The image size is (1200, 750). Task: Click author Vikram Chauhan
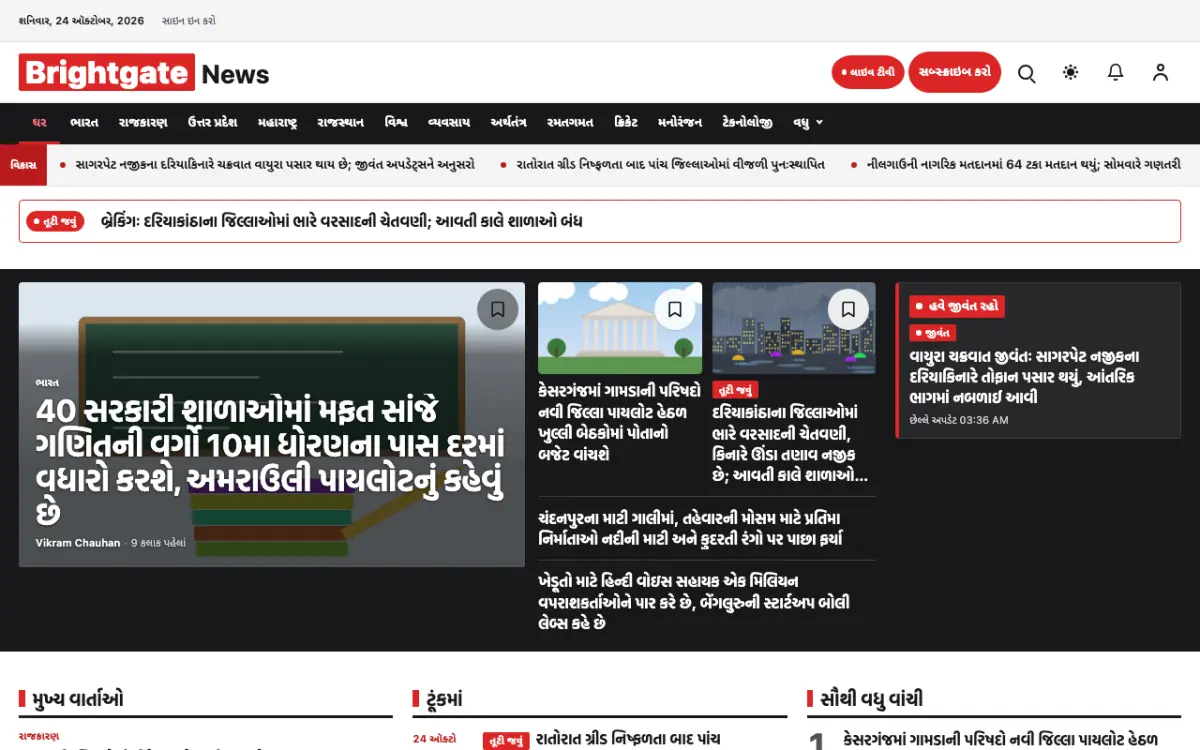(78, 543)
